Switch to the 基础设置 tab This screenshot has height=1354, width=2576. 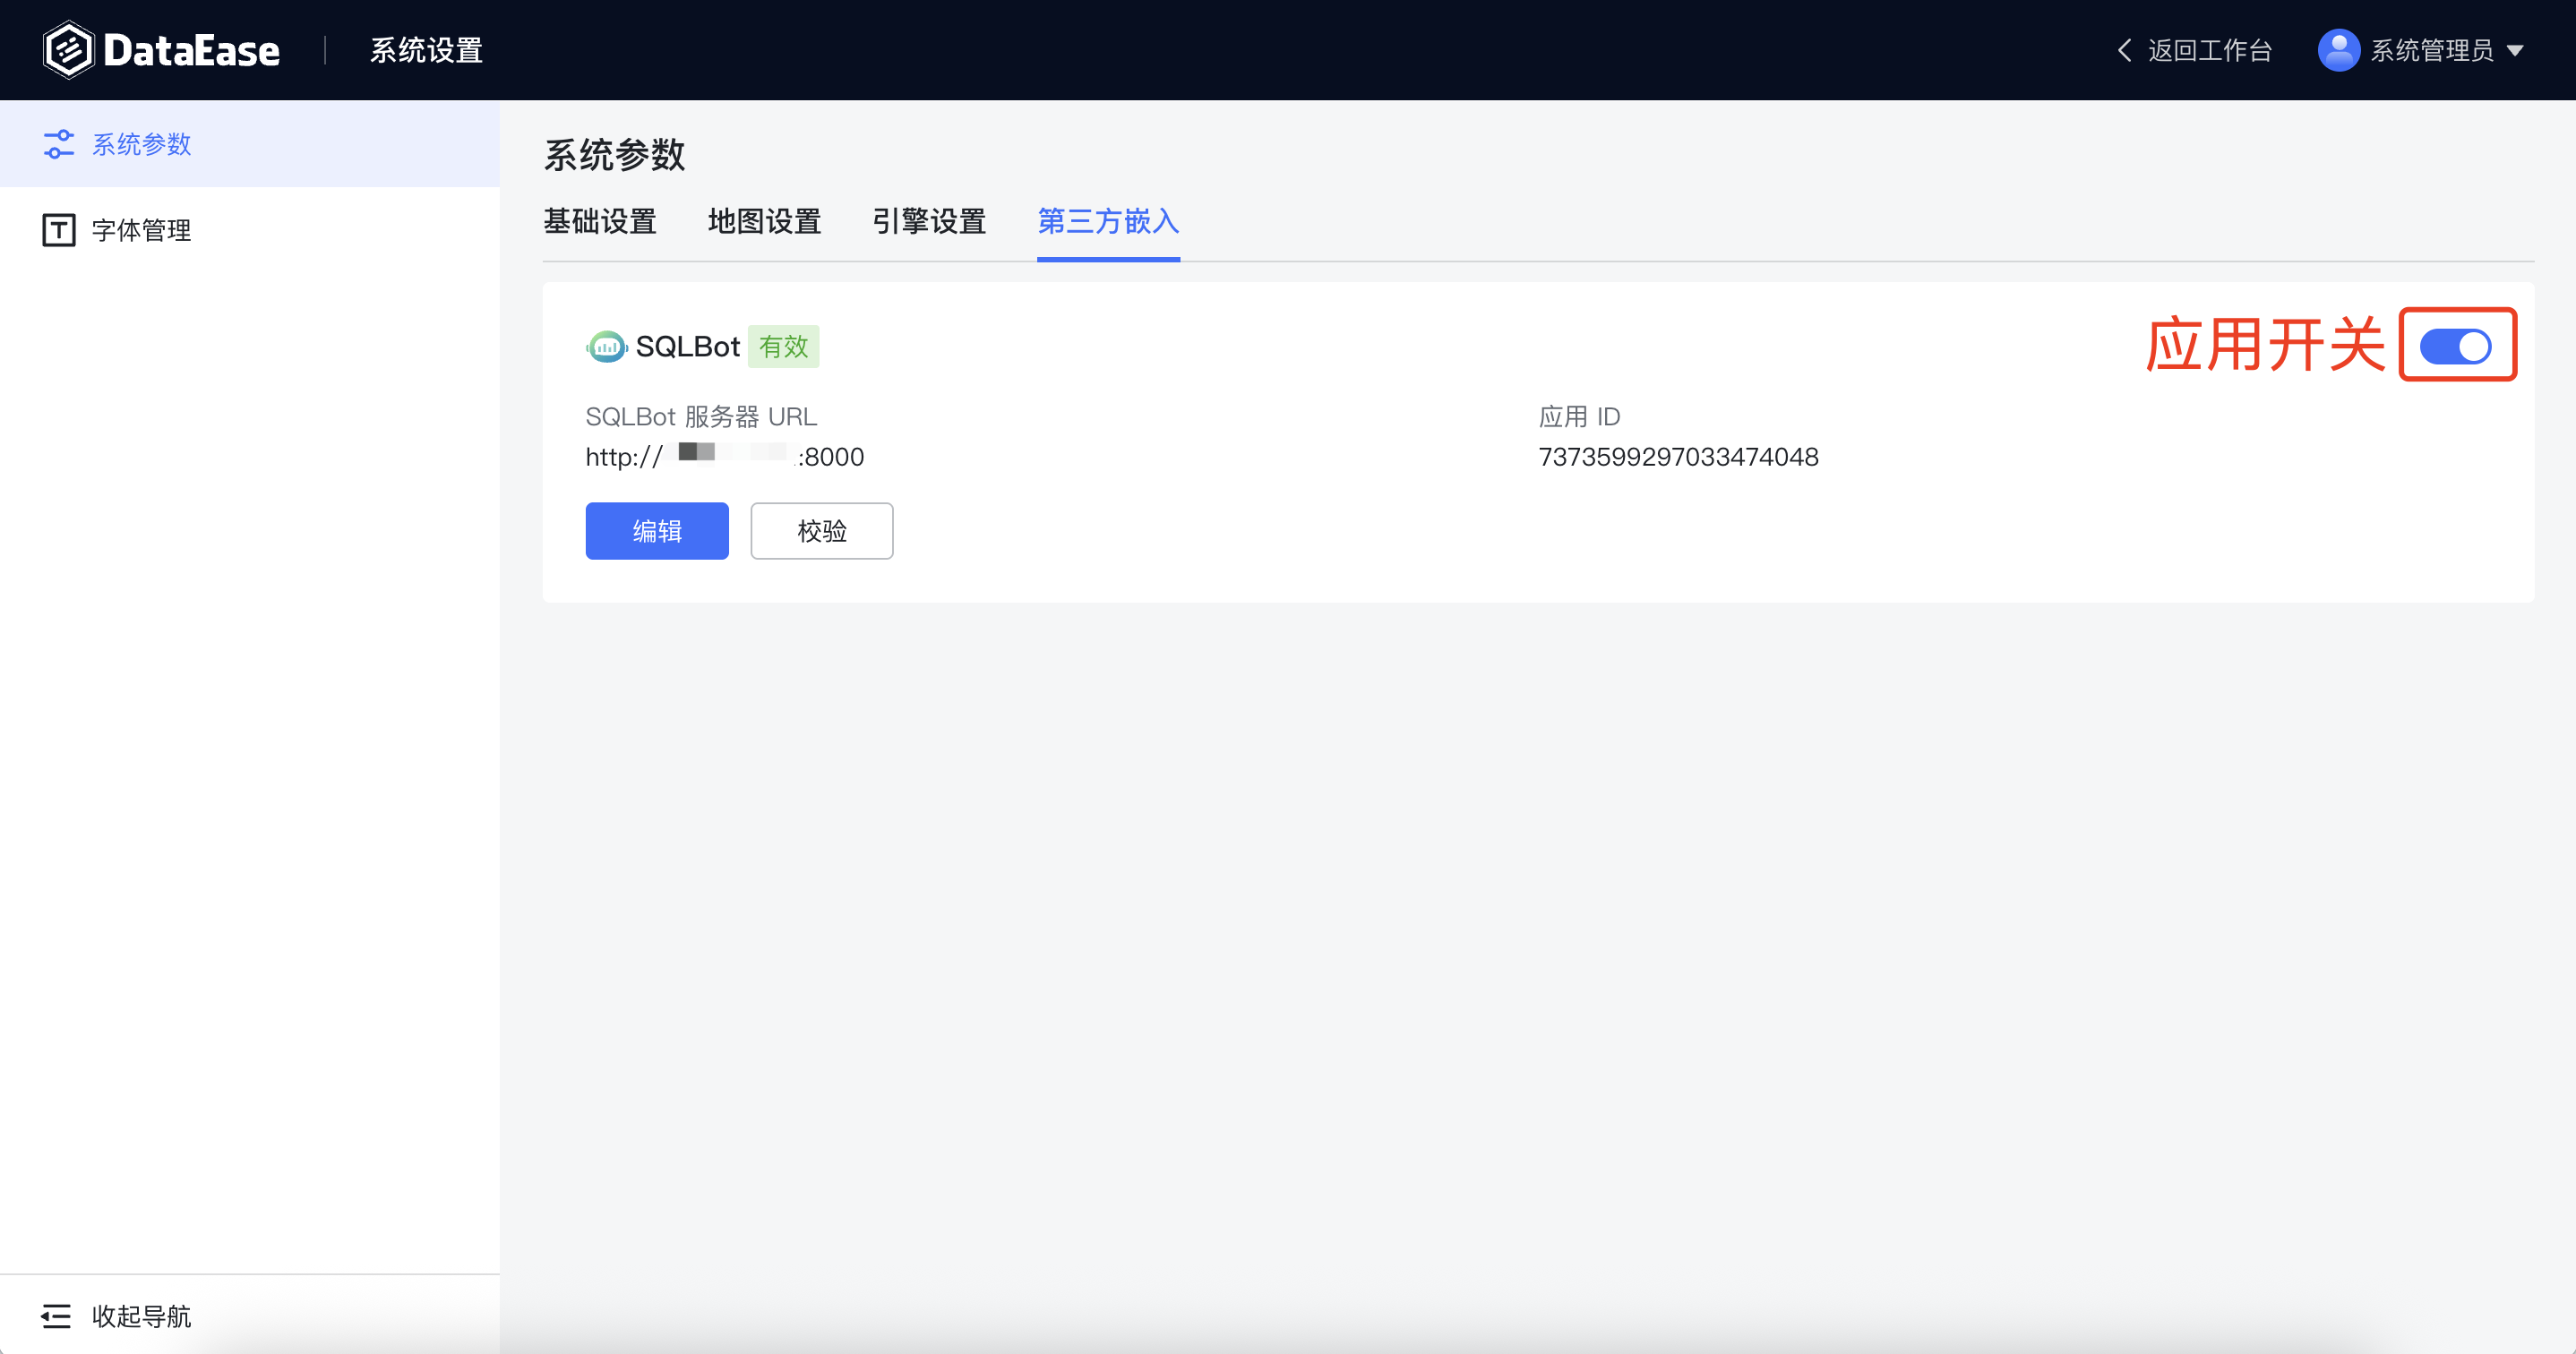600,222
